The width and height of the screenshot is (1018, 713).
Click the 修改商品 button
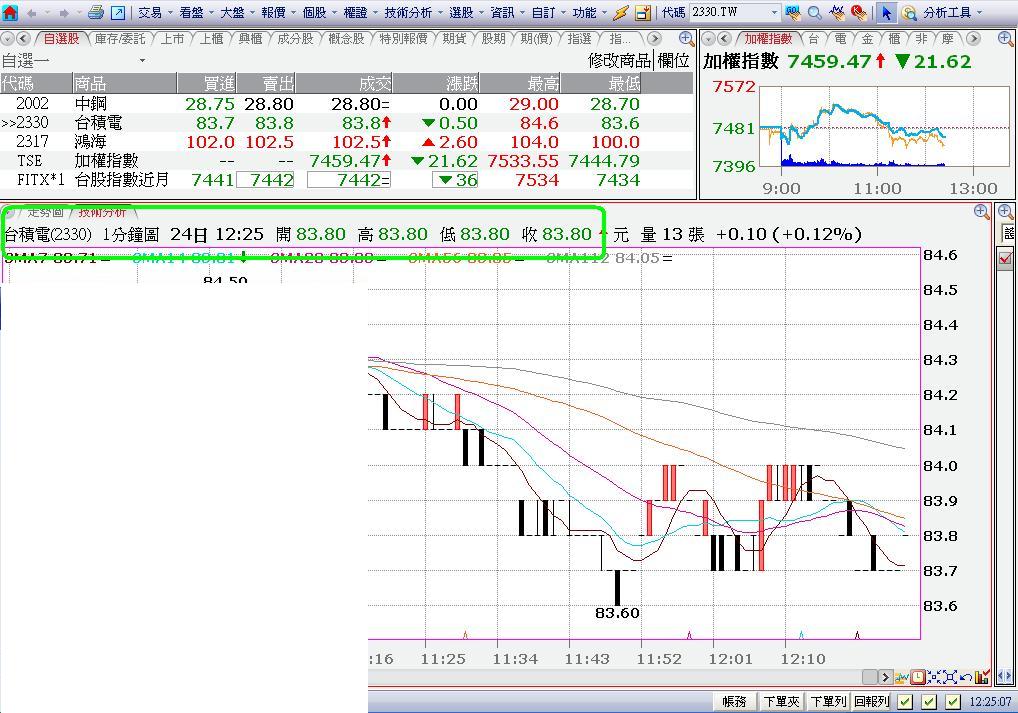pos(619,60)
